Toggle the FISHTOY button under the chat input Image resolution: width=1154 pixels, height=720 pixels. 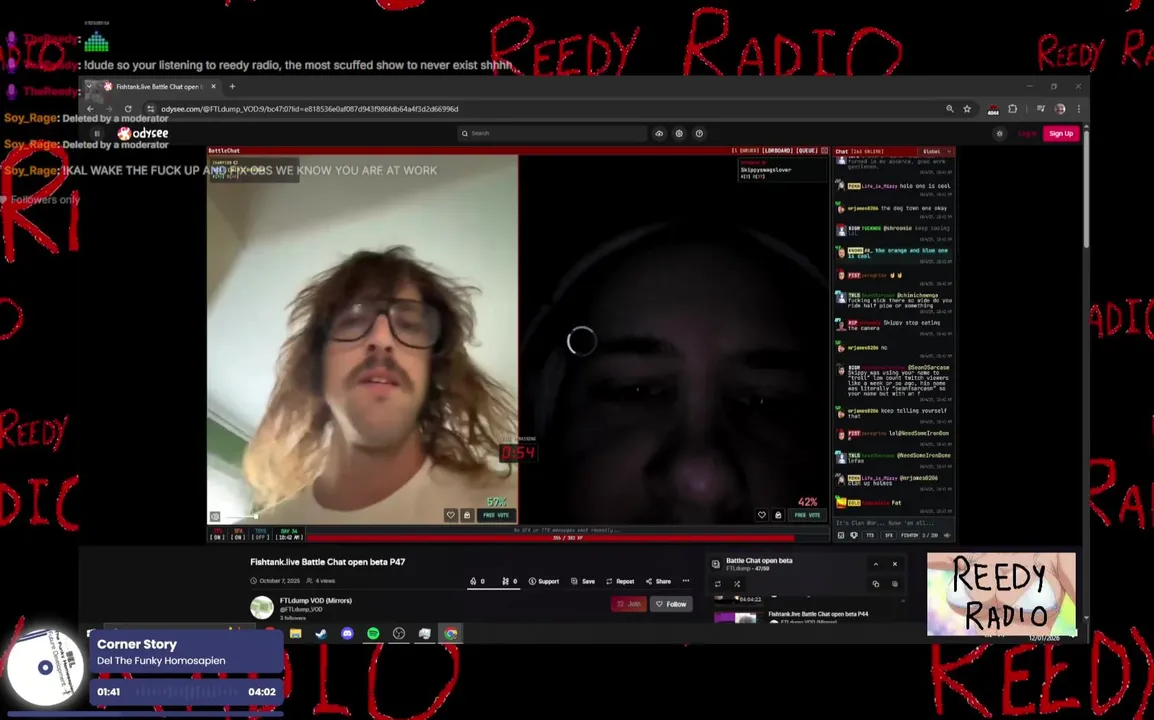(910, 535)
